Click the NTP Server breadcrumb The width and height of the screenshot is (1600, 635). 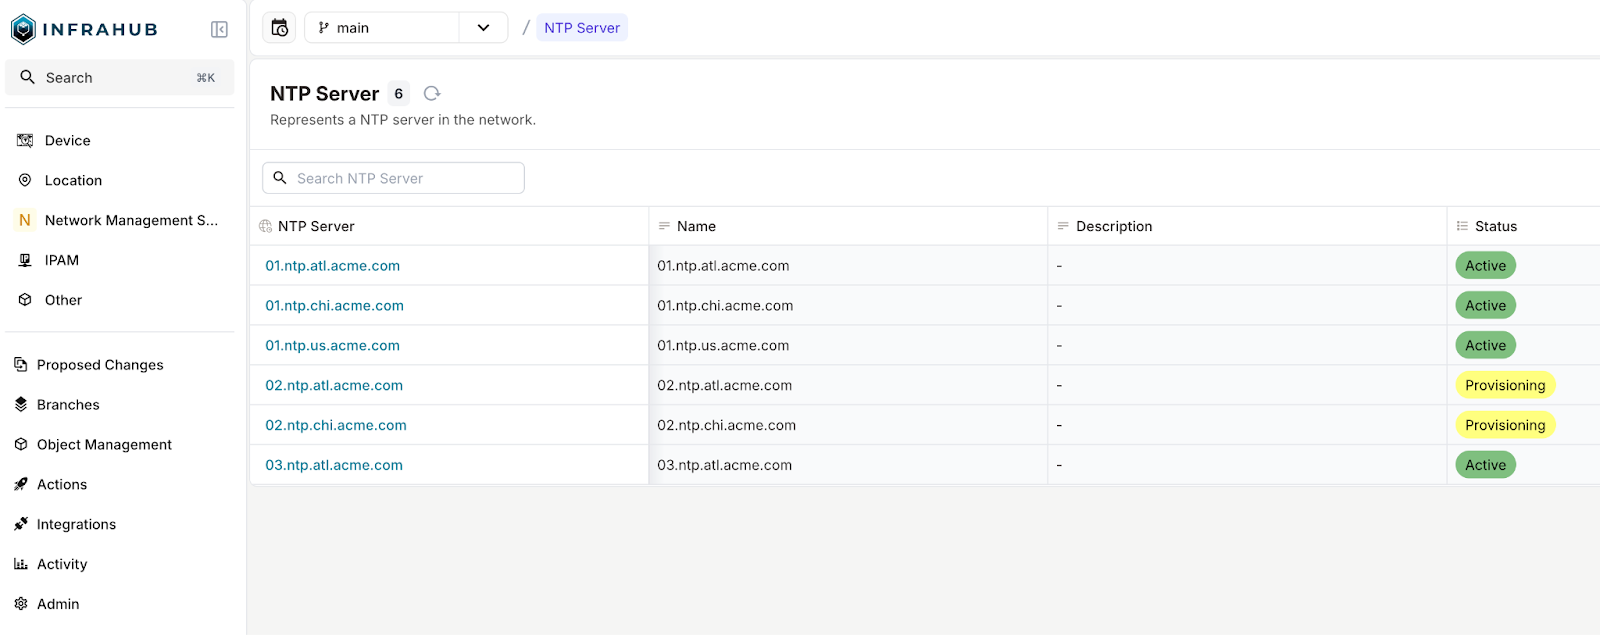tap(582, 28)
